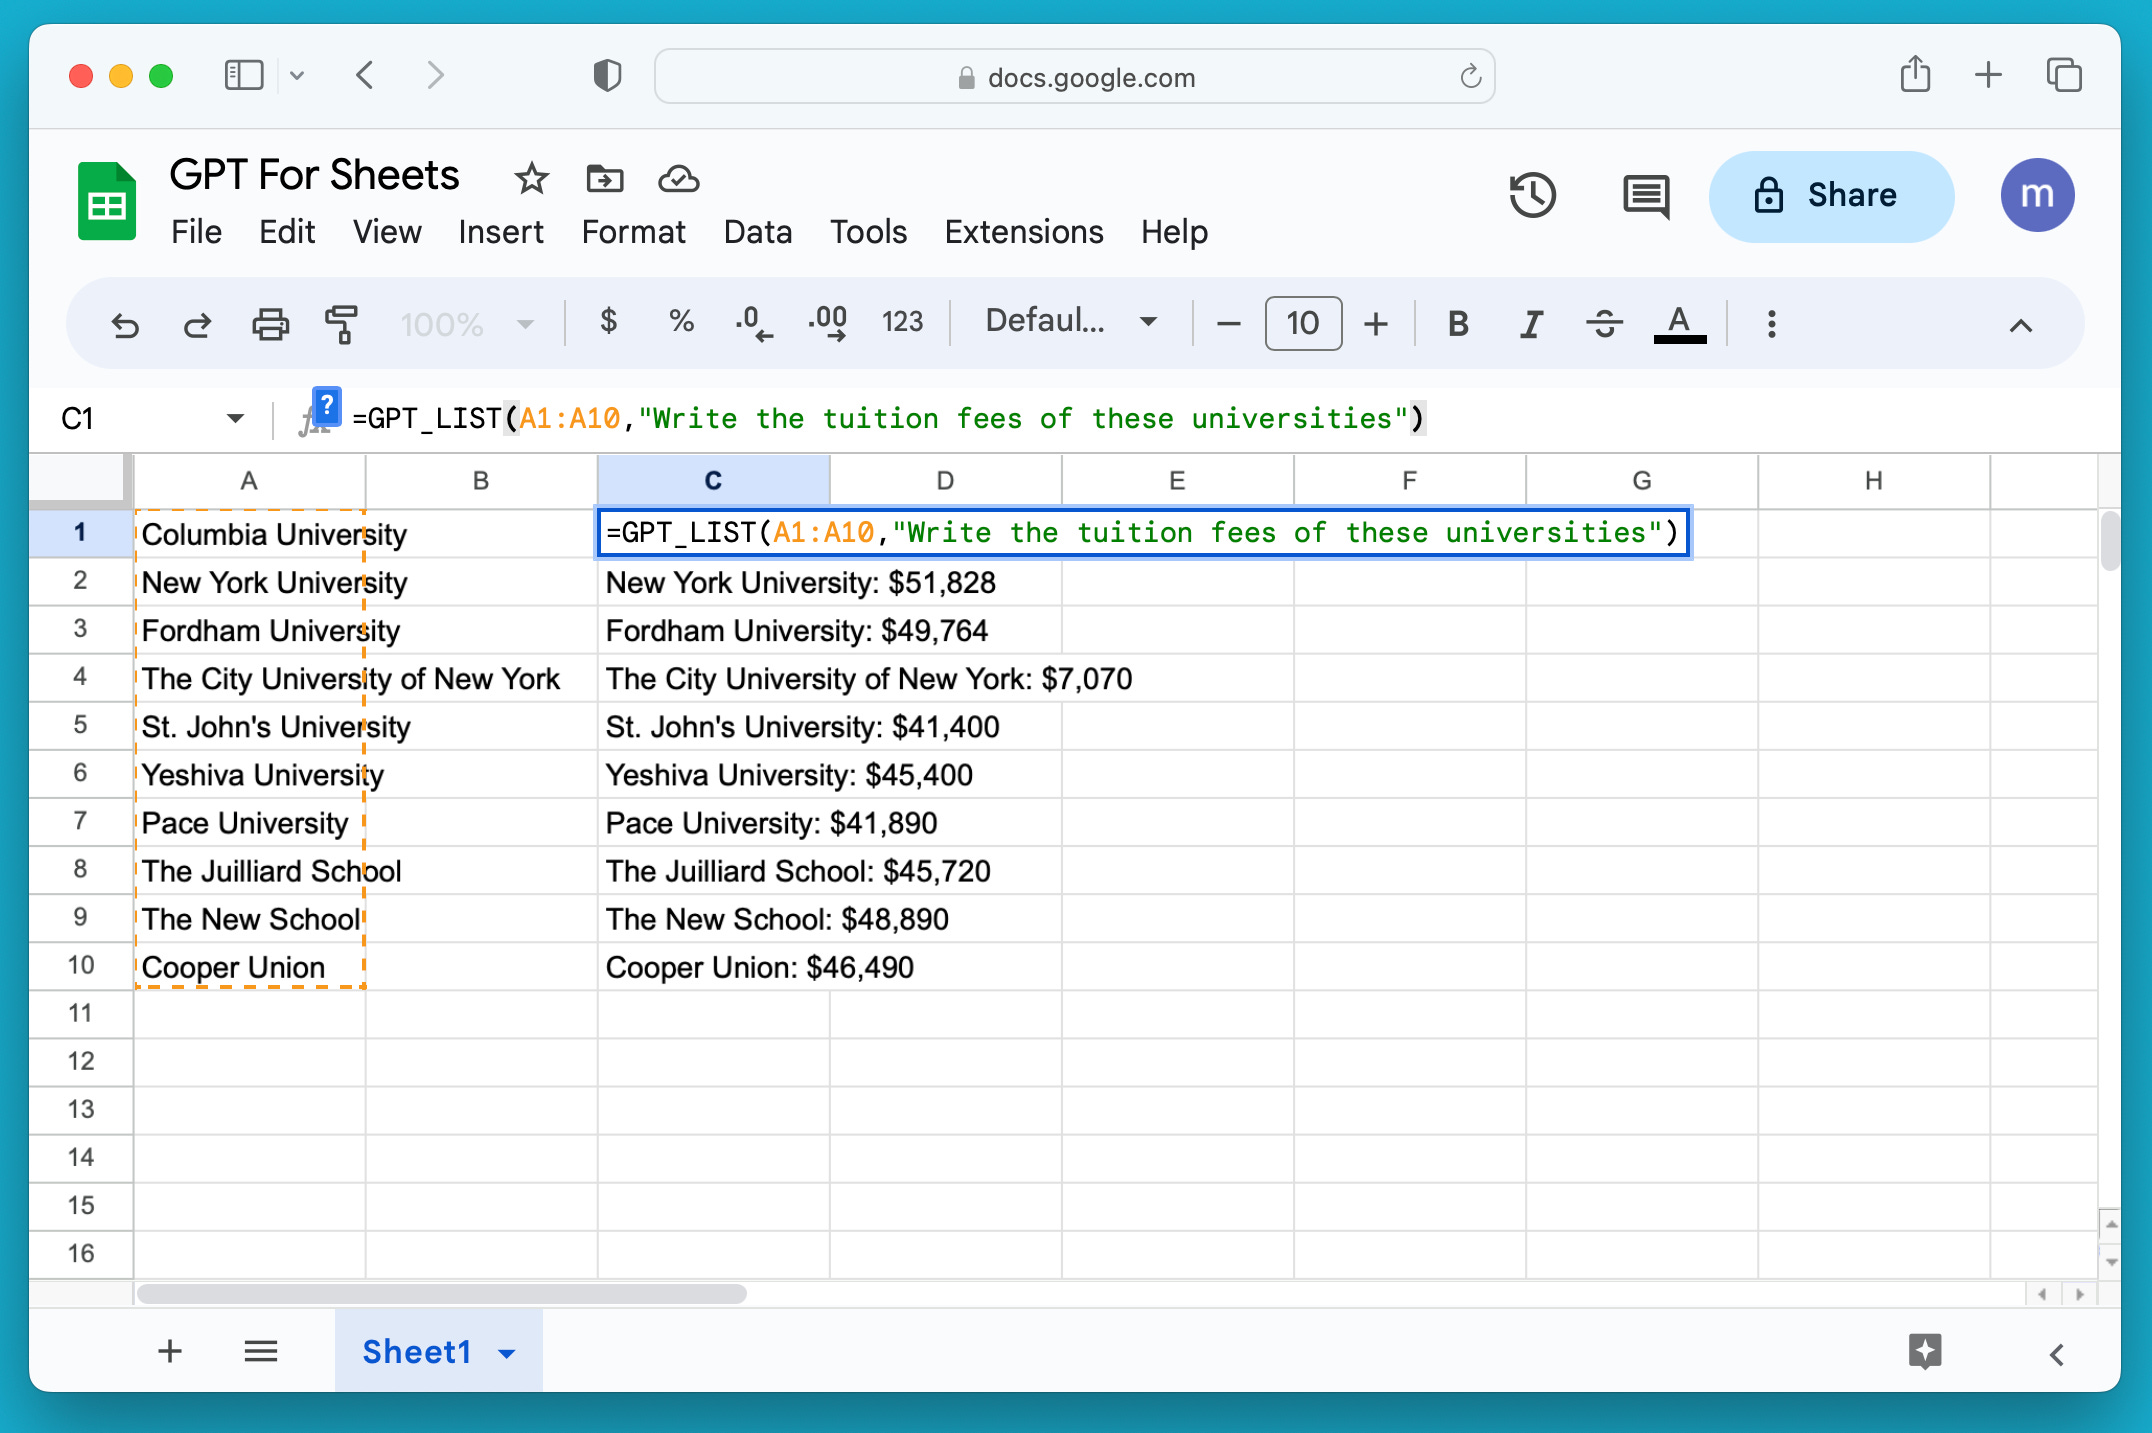This screenshot has height=1433, width=2152.
Task: Open the Sheet1 tab menu
Action: tap(507, 1351)
